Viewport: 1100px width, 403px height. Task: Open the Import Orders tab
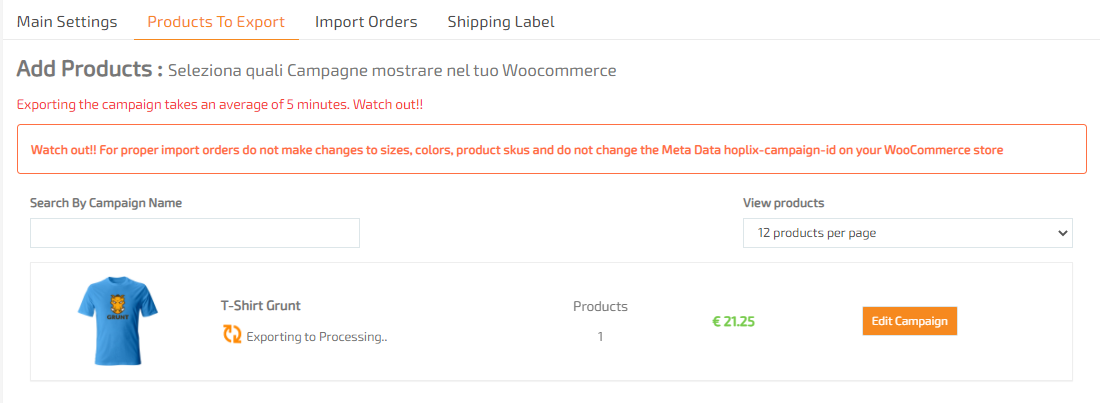(x=366, y=22)
